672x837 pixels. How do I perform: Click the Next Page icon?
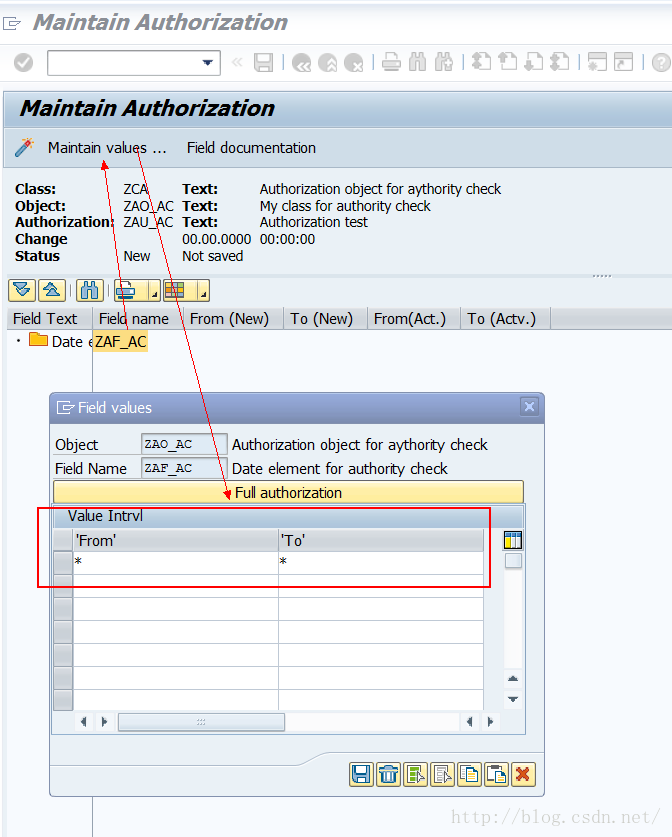coord(533,62)
